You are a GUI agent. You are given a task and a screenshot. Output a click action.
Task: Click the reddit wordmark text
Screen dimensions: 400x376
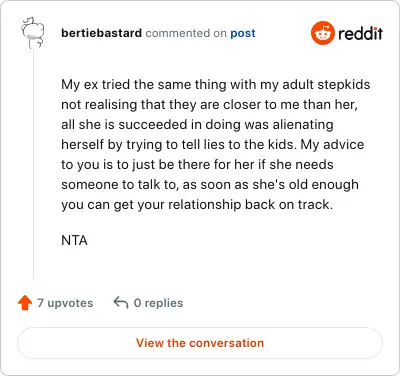tap(360, 33)
